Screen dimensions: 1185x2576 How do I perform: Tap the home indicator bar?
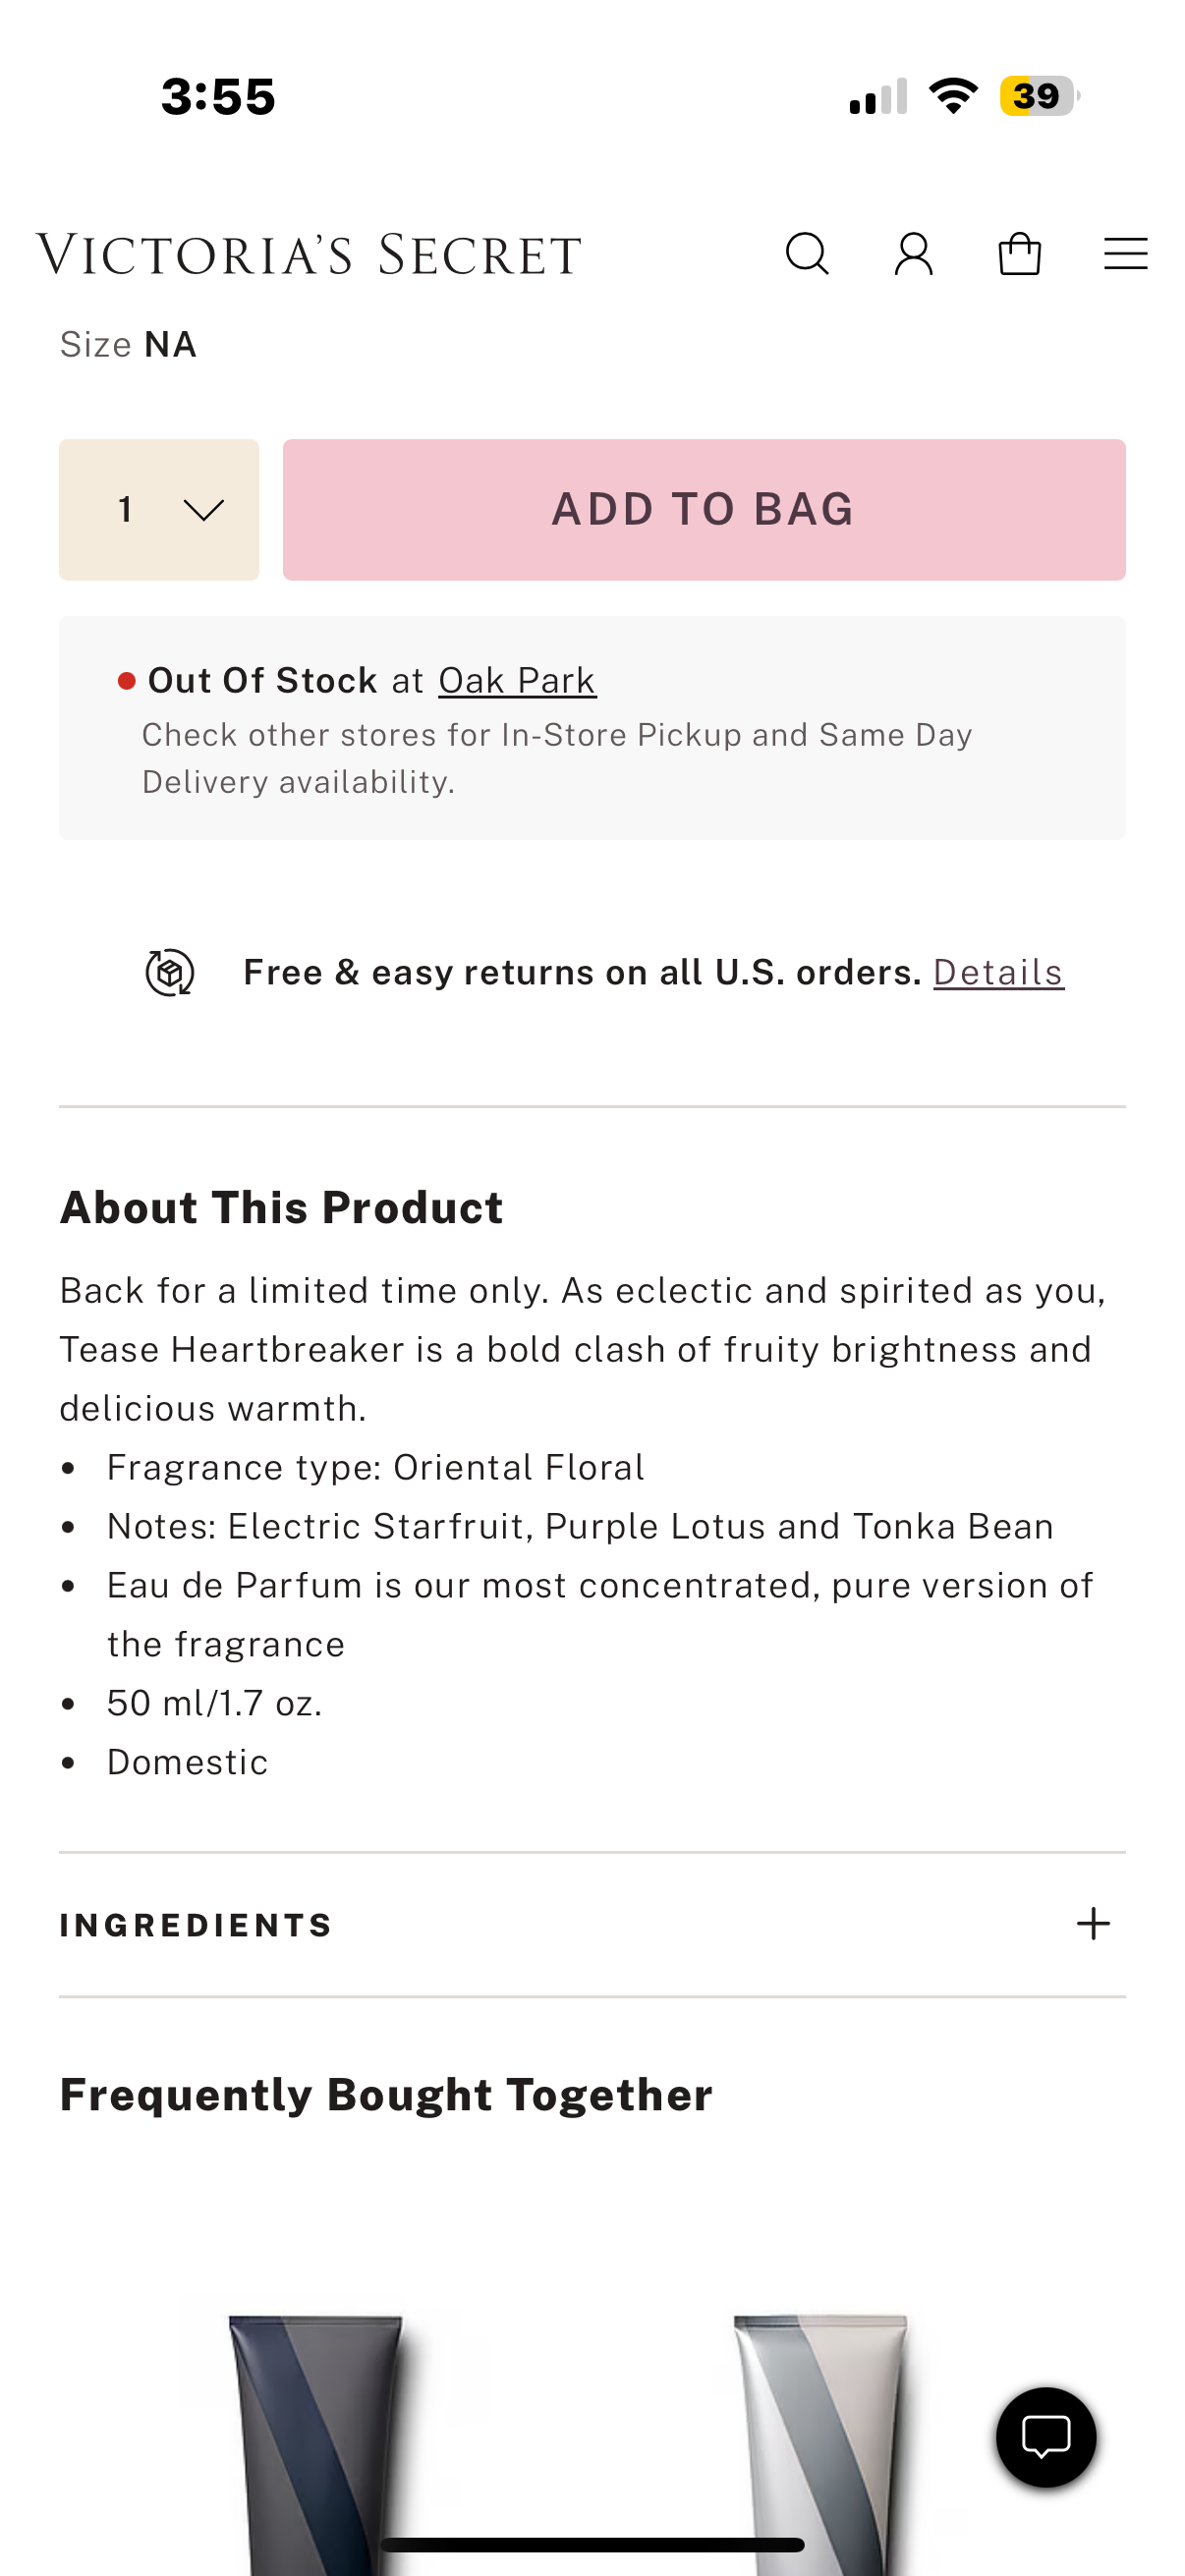tap(592, 2544)
